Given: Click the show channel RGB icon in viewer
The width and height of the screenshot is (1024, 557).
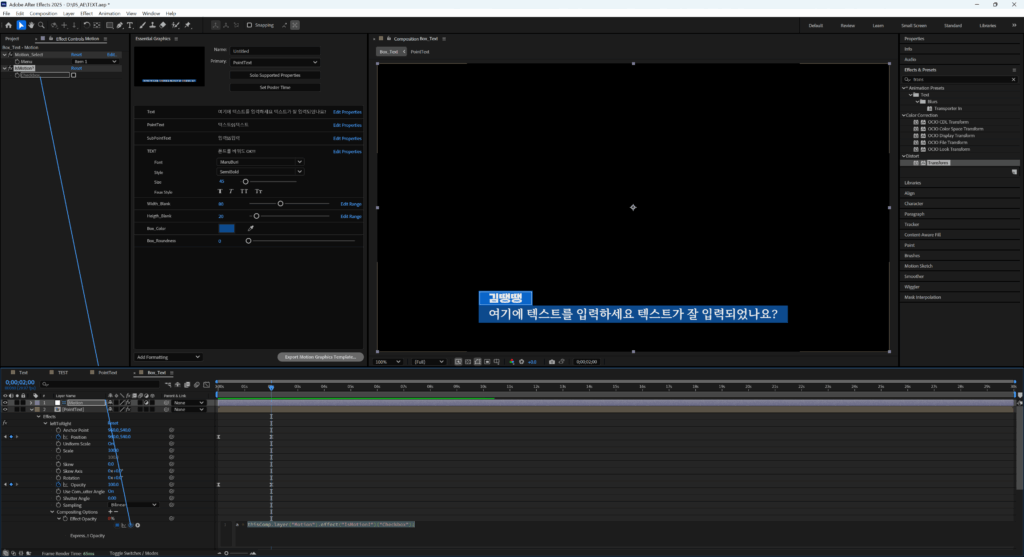Looking at the screenshot, I should pos(511,362).
